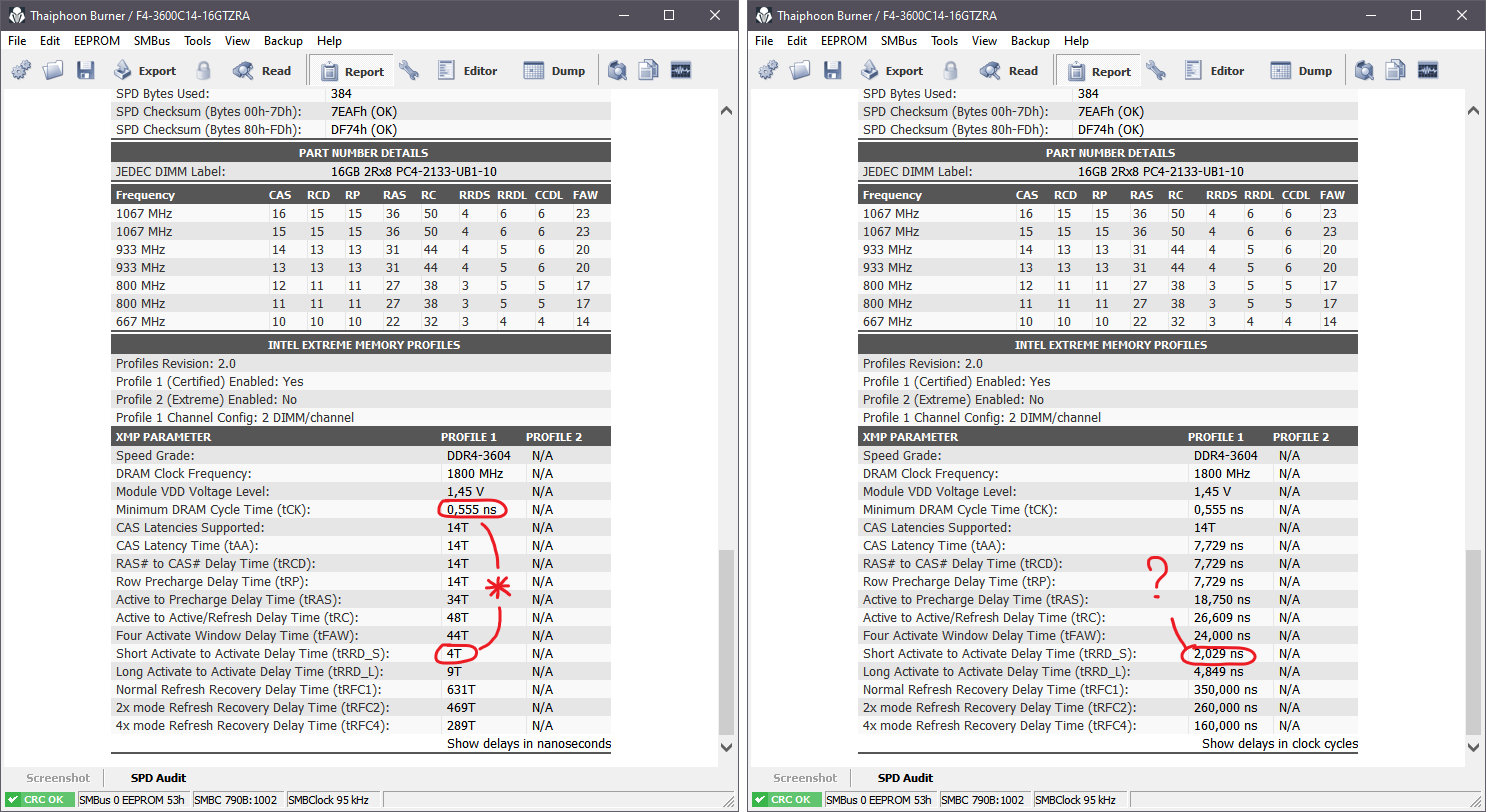Viewport: 1486px width, 812px height.
Task: Open Editor from the right window toolbar
Action: click(1215, 71)
